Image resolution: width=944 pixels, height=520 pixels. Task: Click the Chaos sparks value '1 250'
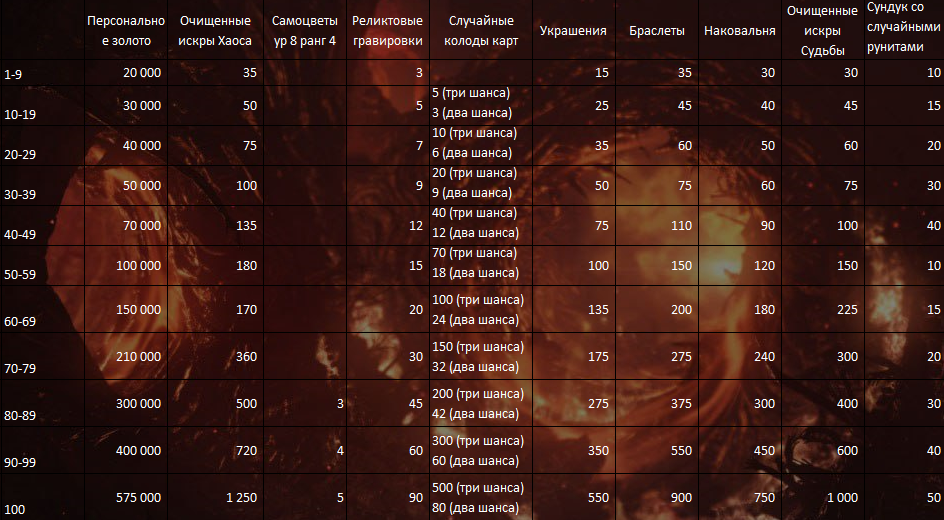tap(241, 497)
